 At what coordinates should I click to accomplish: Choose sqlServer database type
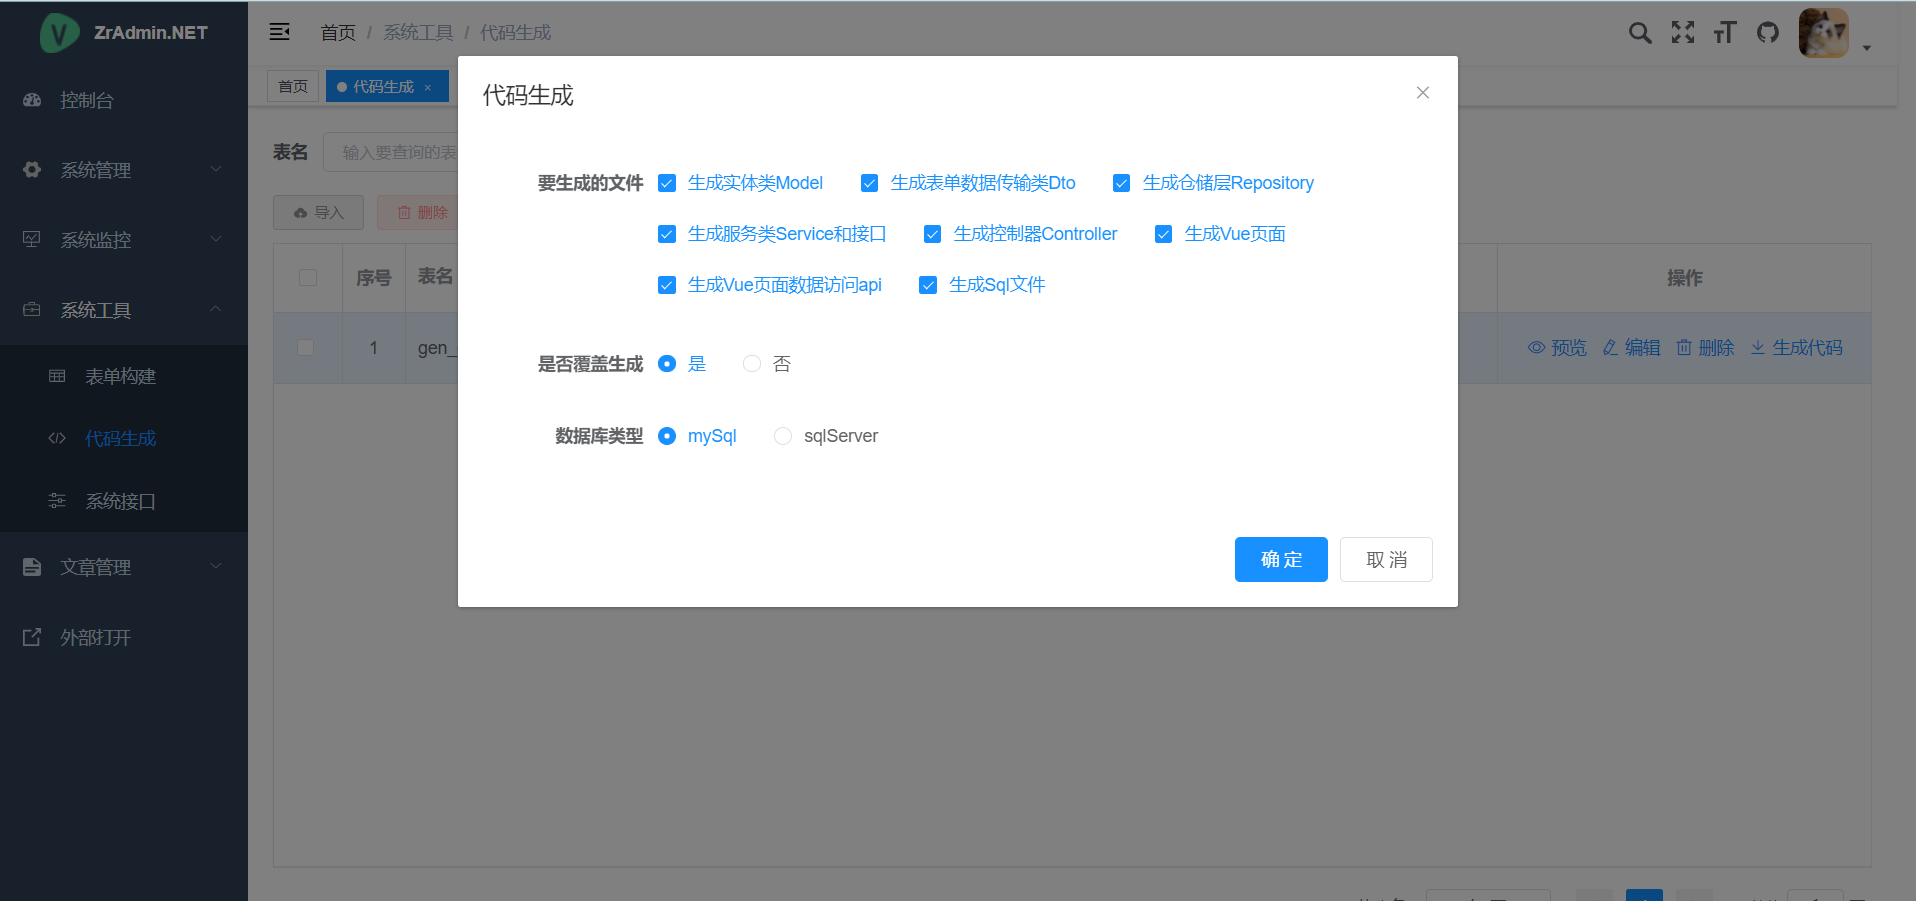click(783, 436)
